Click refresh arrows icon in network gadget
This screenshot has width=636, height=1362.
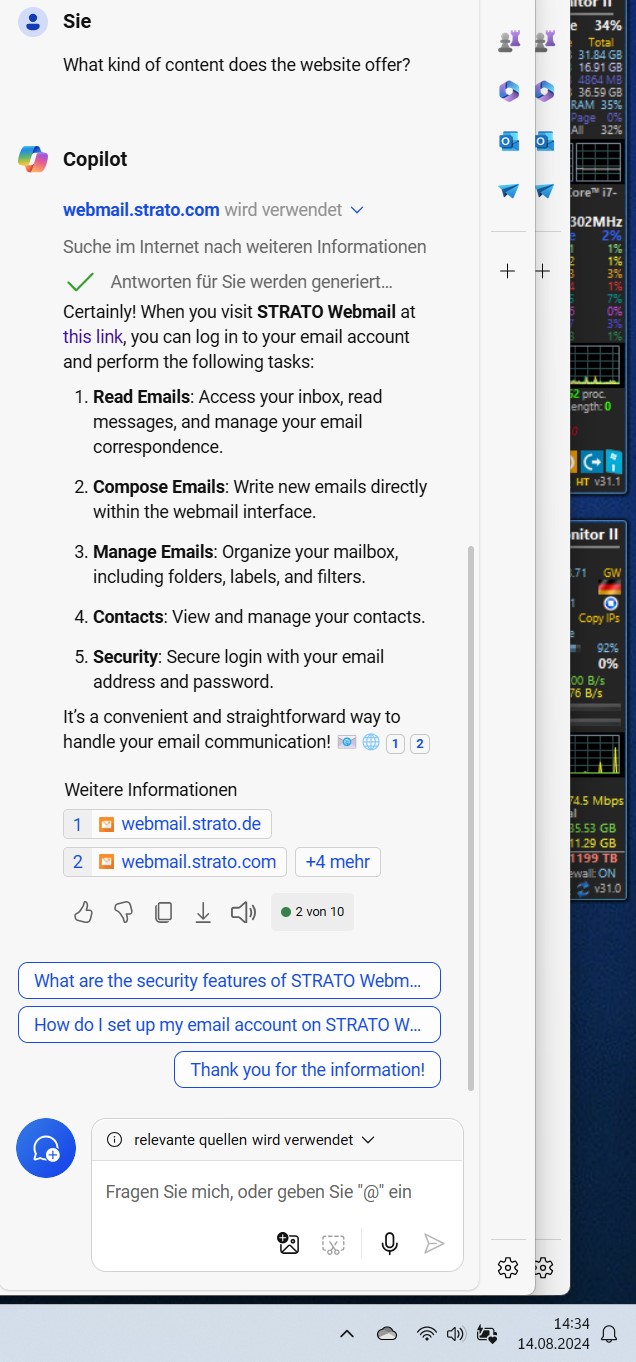click(583, 888)
